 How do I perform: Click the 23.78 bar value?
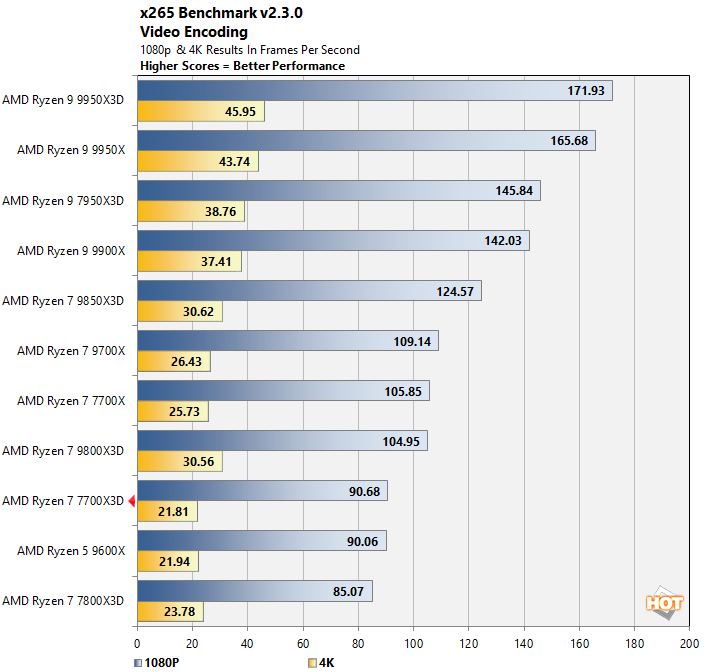(x=179, y=612)
